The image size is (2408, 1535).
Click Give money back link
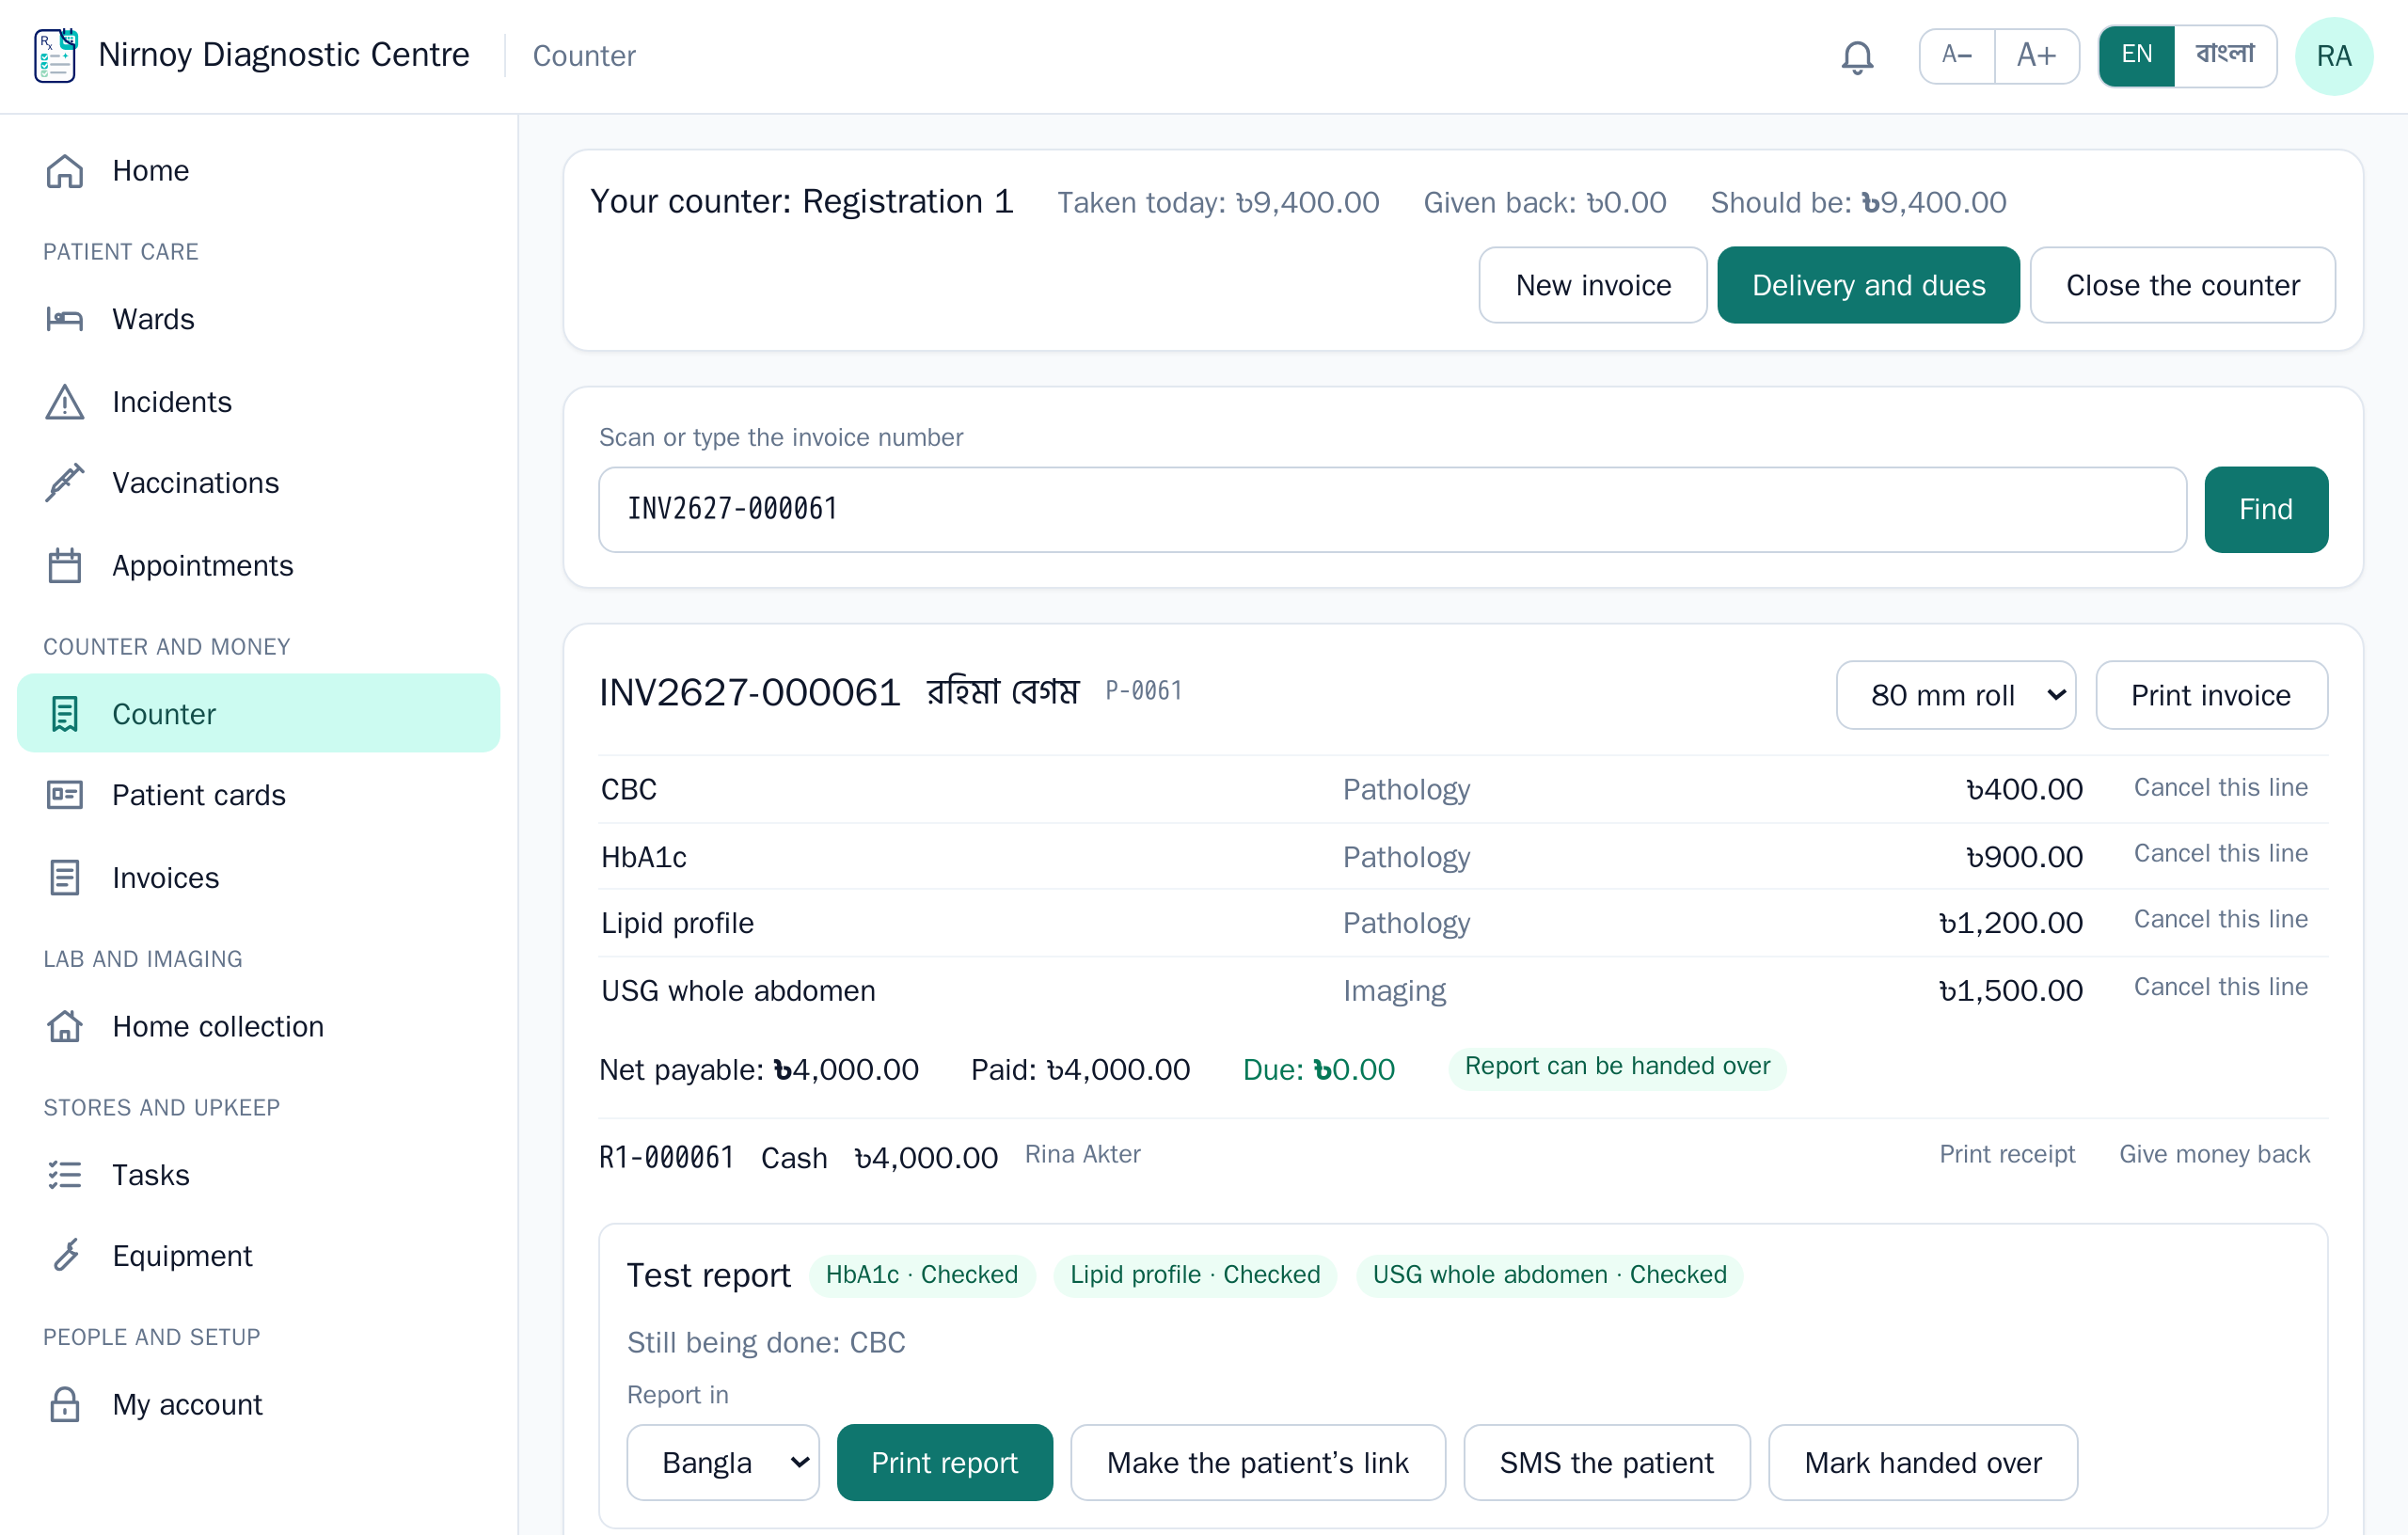click(2214, 1154)
